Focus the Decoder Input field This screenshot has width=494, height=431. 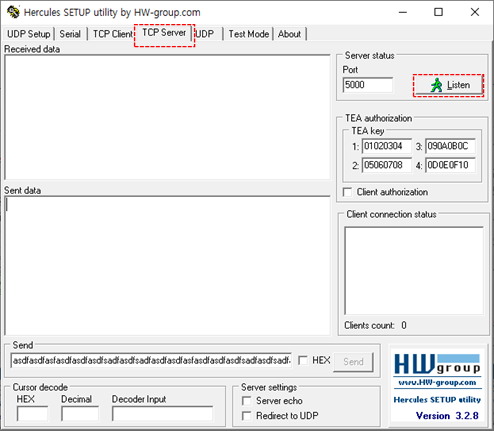(163, 414)
